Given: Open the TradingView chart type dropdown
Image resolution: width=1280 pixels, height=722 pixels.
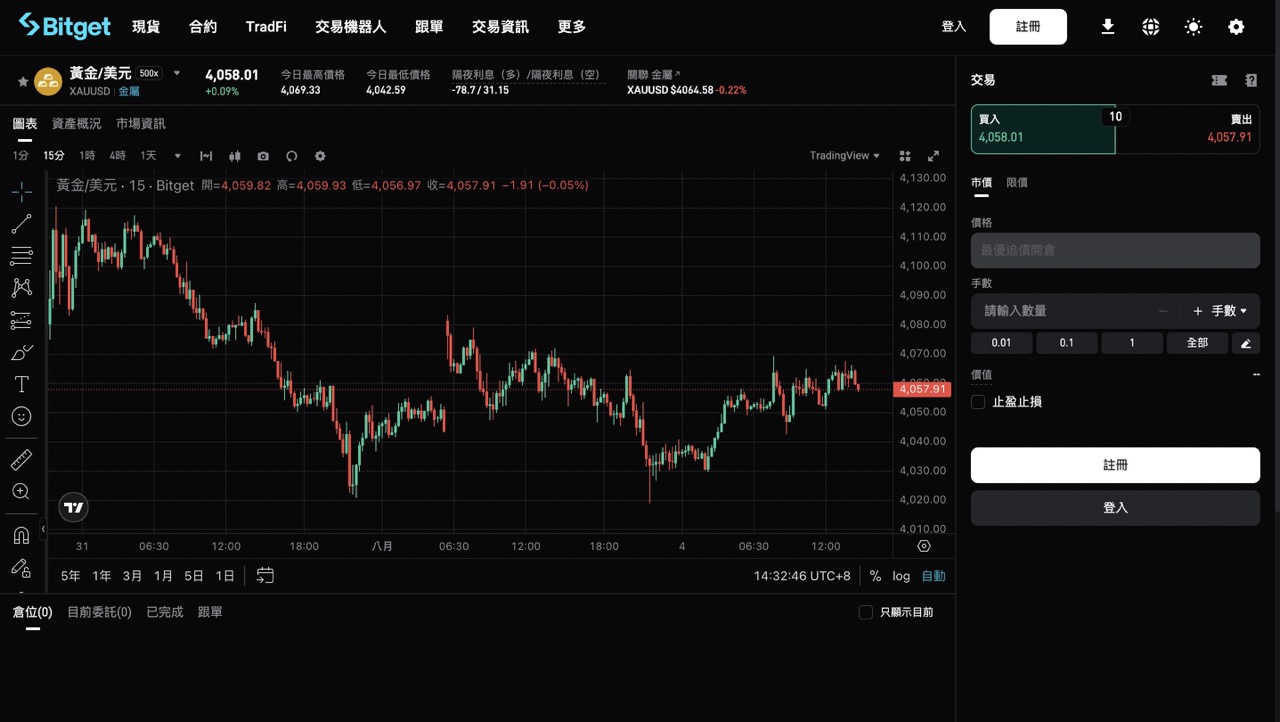Looking at the screenshot, I should (x=844, y=156).
